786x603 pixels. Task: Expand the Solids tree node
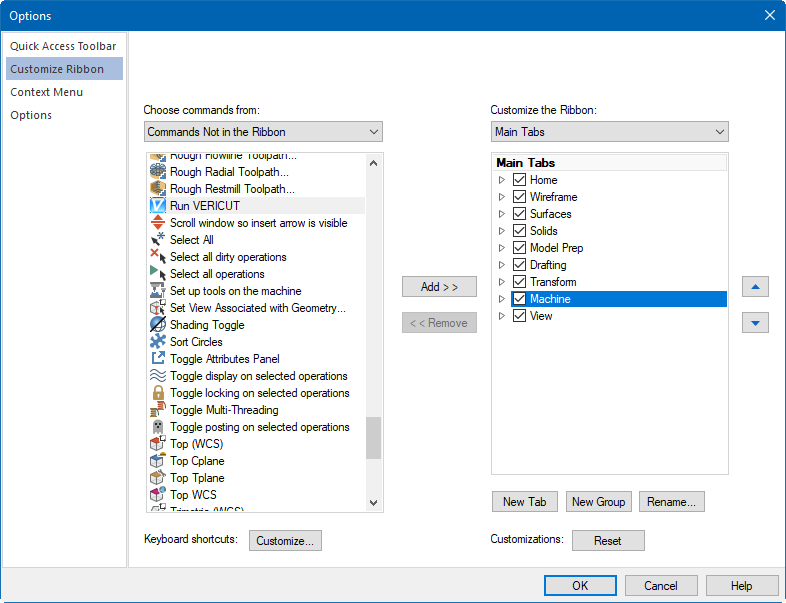[501, 231]
